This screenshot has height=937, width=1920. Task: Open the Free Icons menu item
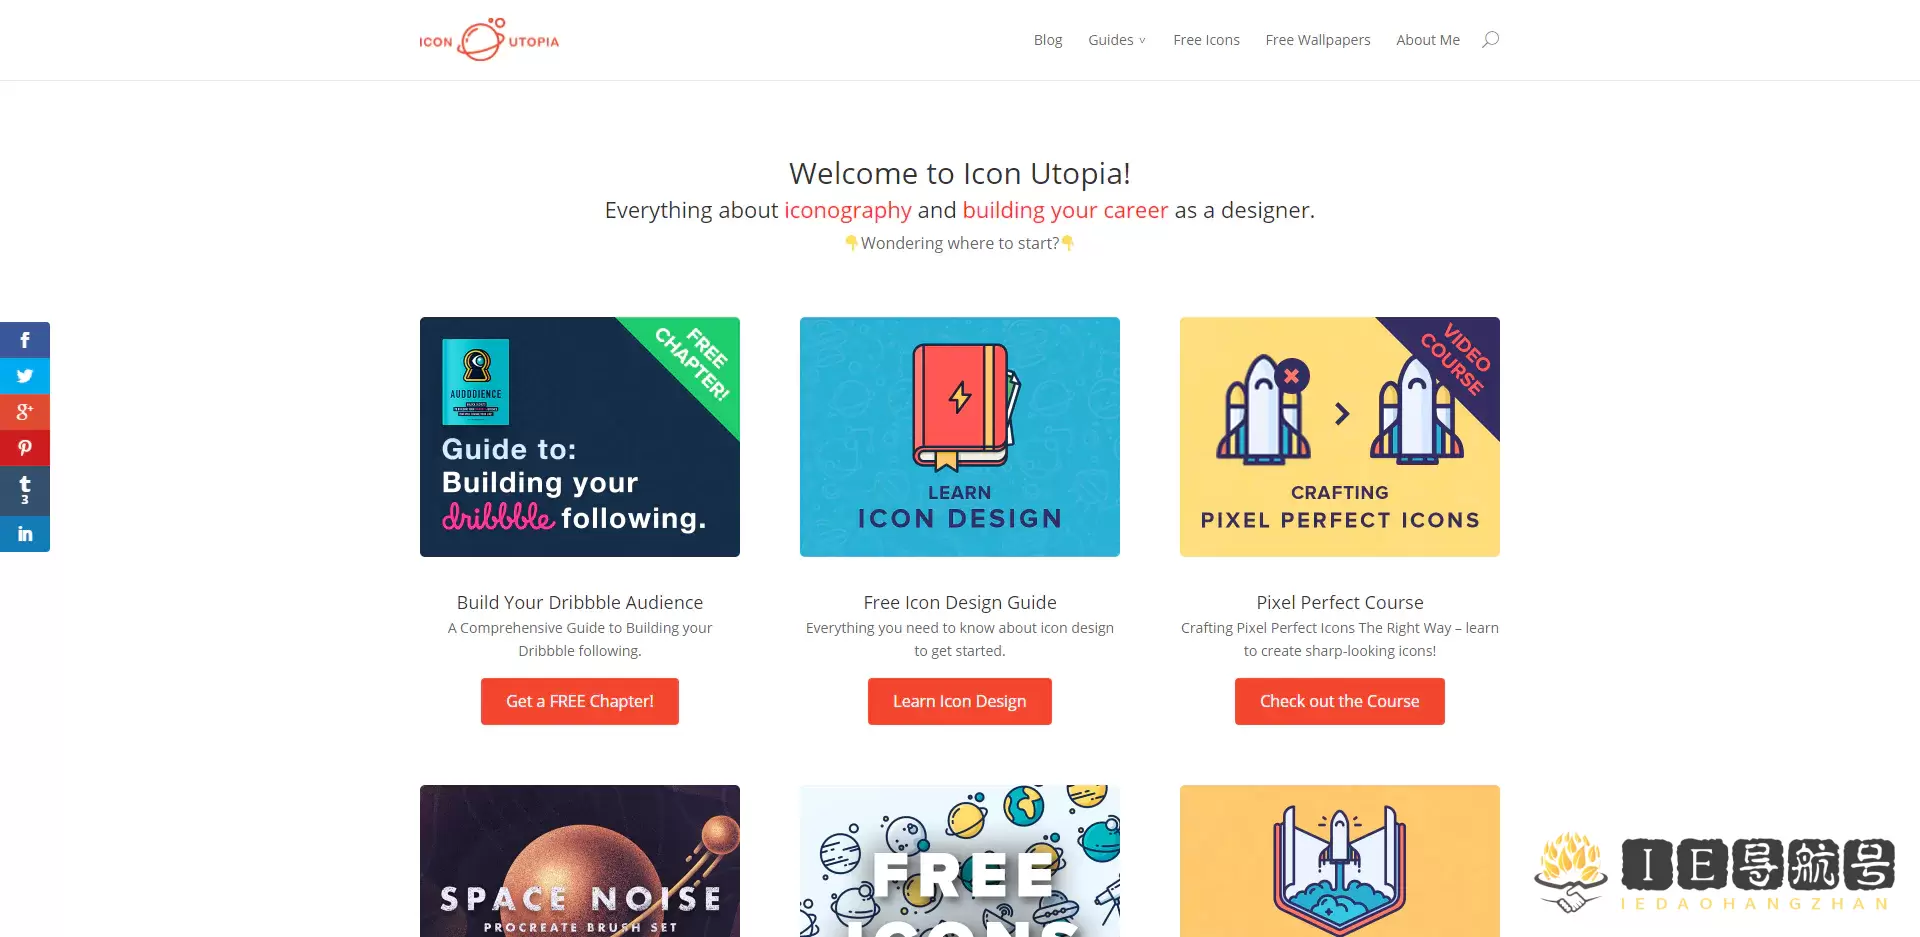[x=1206, y=40]
